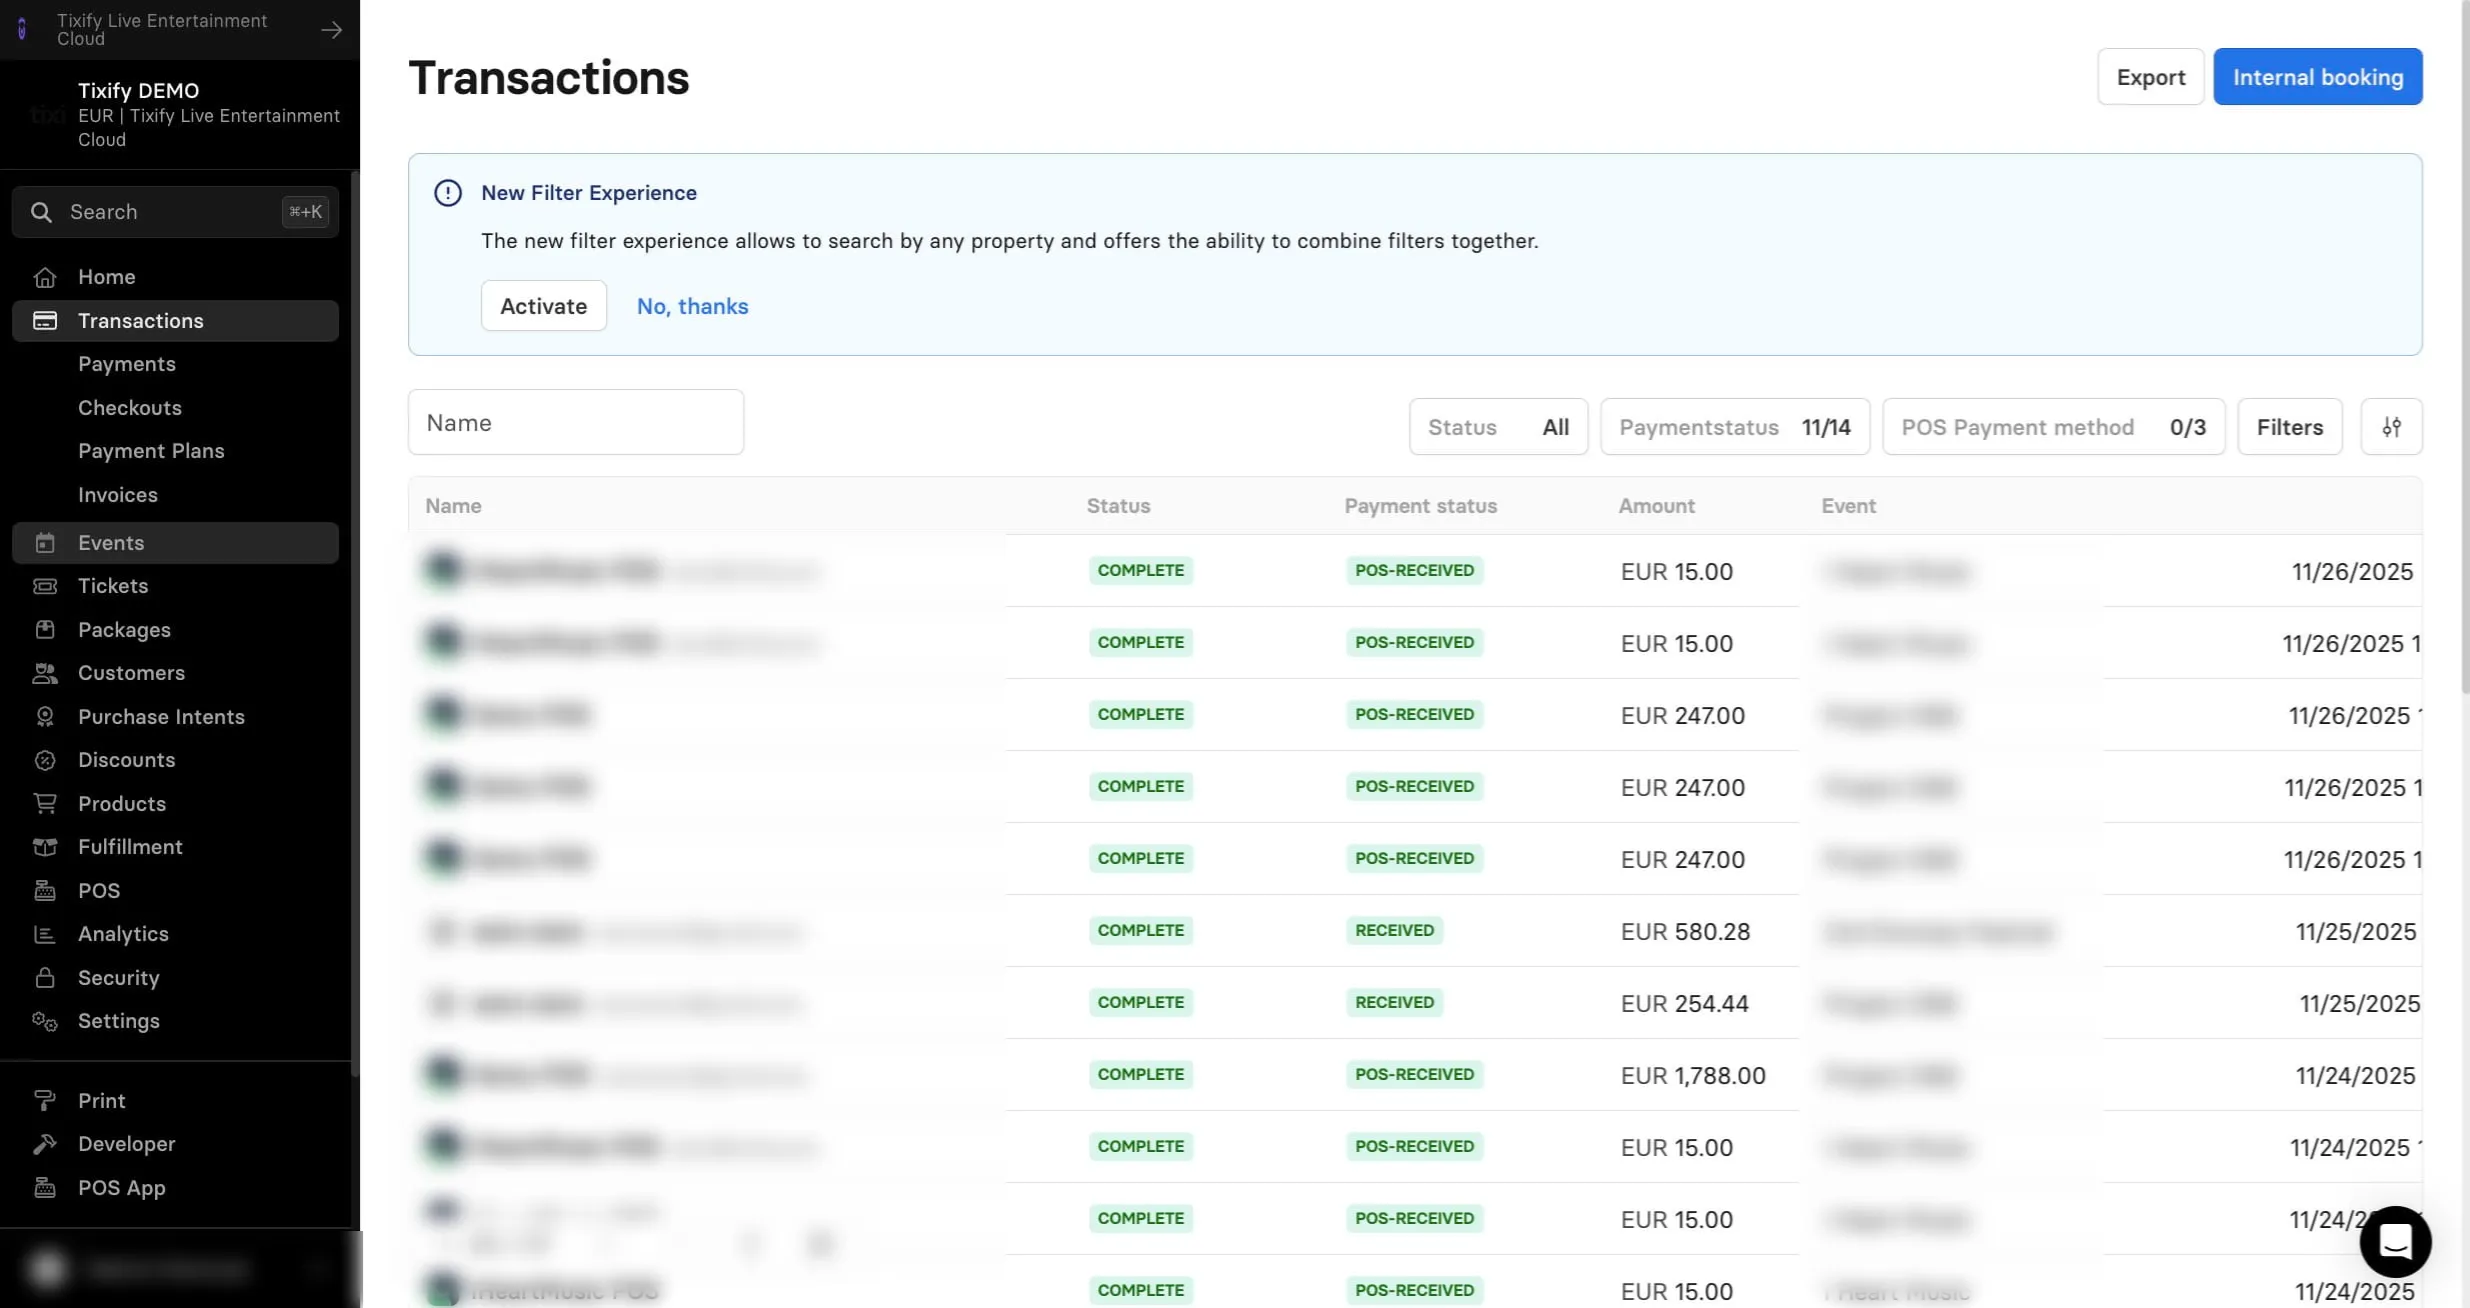Open the Payments submenu item
The image size is (2470, 1308).
pos(127,364)
